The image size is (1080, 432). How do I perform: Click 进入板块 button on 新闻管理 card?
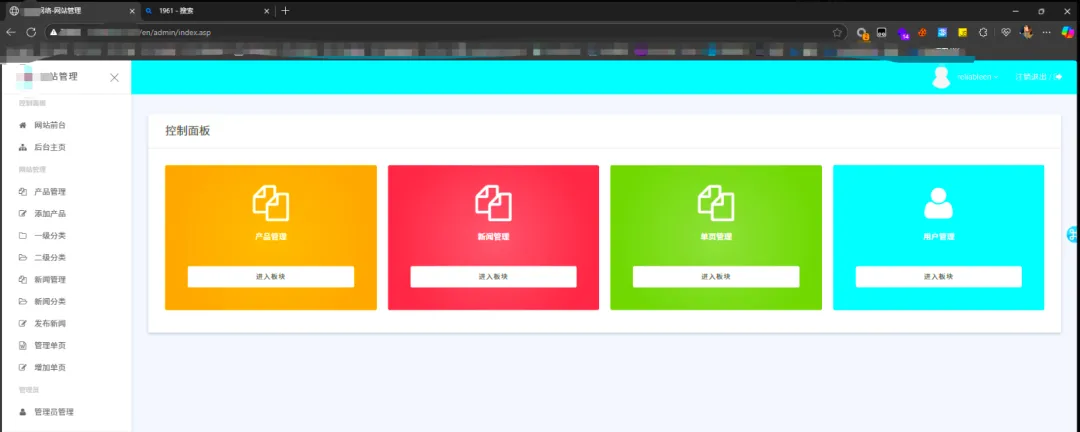tap(493, 277)
